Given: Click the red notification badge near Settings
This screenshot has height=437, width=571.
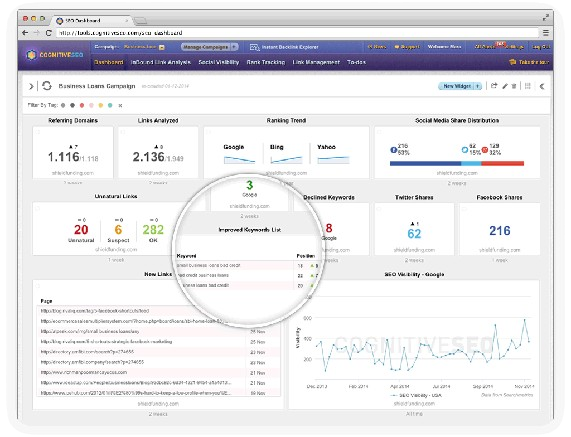Looking at the screenshot, I should [x=500, y=44].
